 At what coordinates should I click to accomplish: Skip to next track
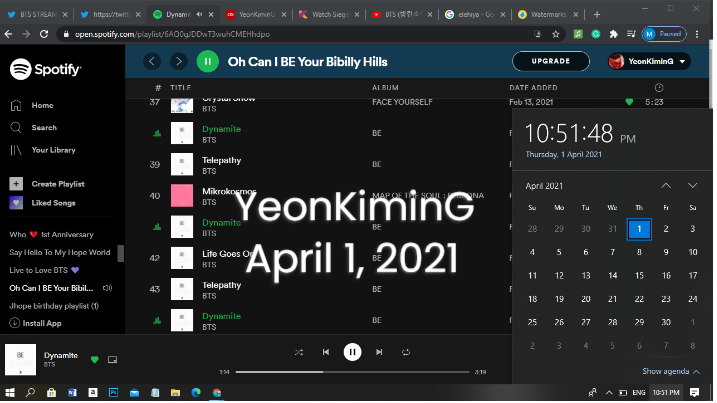380,353
